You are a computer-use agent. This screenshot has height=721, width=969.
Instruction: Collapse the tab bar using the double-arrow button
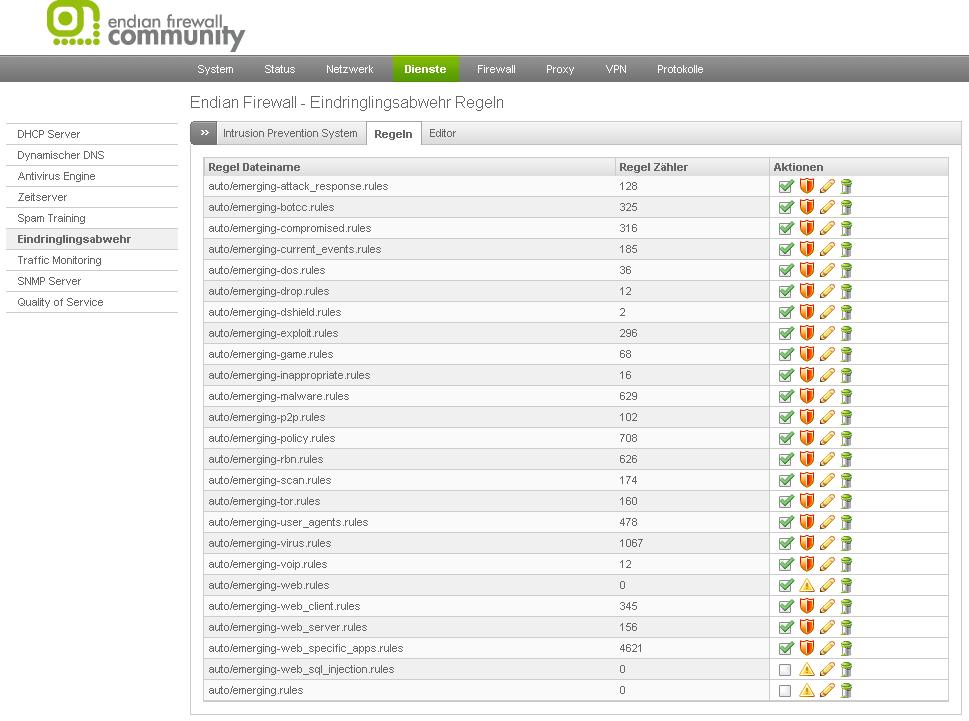(x=204, y=133)
